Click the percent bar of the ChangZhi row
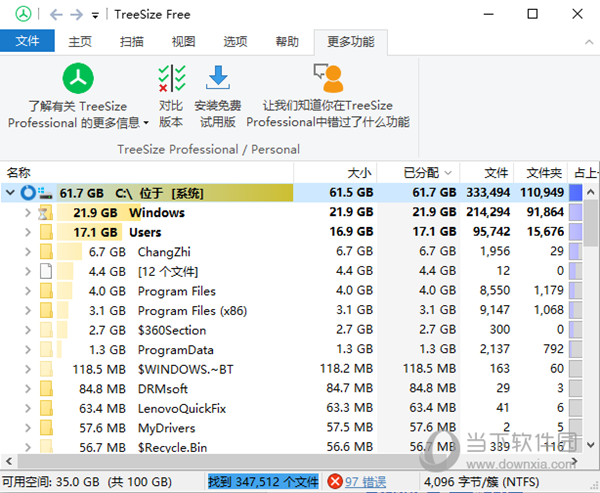This screenshot has height=493, width=600. (576, 251)
